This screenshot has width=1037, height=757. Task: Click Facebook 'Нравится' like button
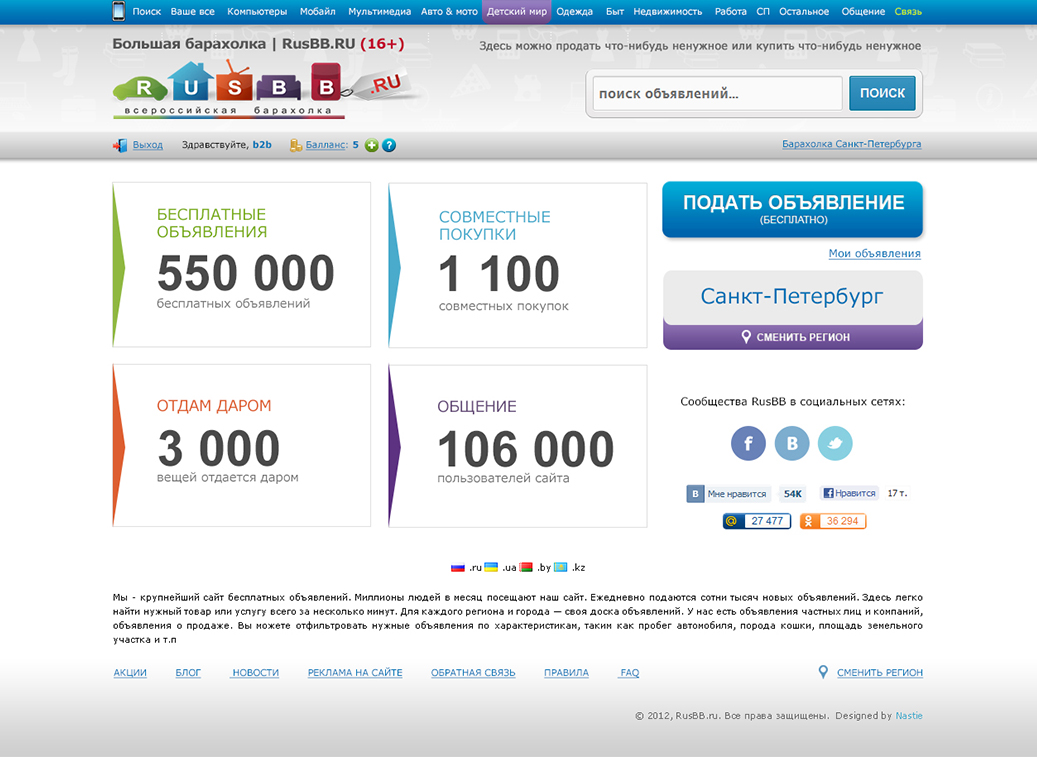[x=849, y=493]
